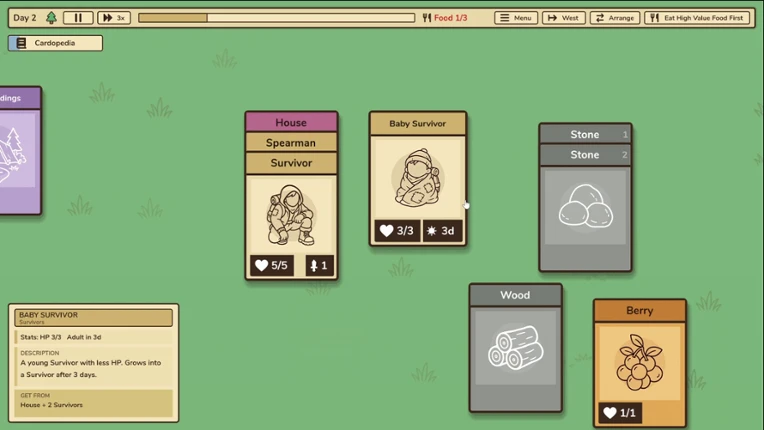Click the Baby Survivor 3/3 health badge

[397, 230]
